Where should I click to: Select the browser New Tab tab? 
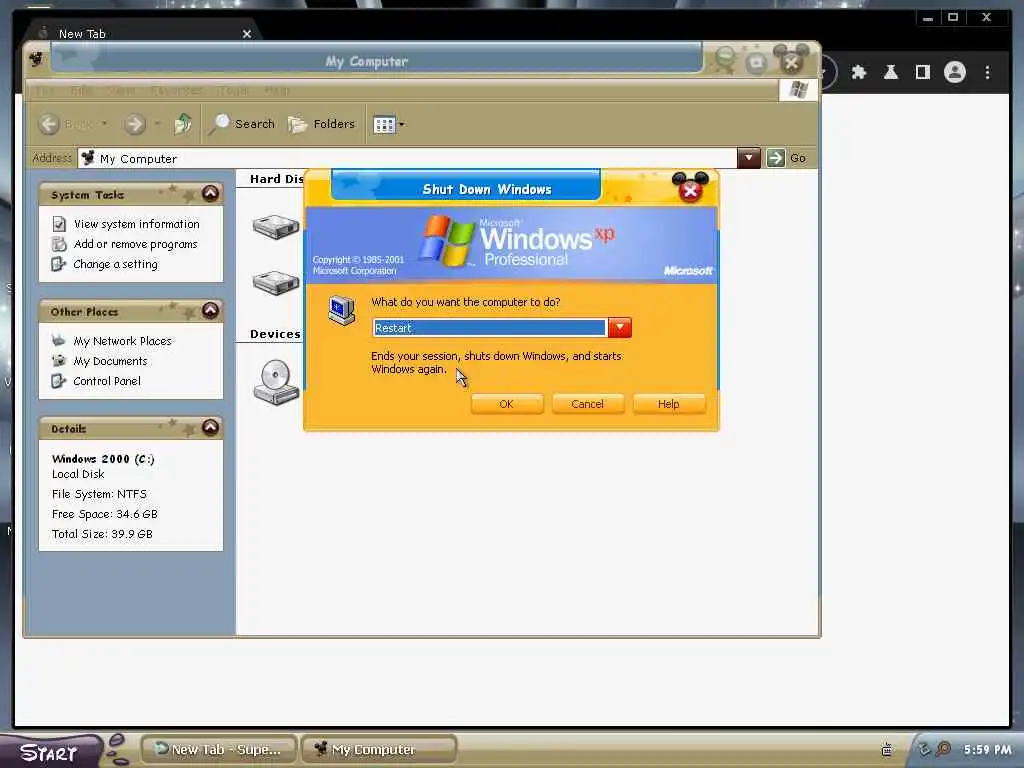point(140,33)
